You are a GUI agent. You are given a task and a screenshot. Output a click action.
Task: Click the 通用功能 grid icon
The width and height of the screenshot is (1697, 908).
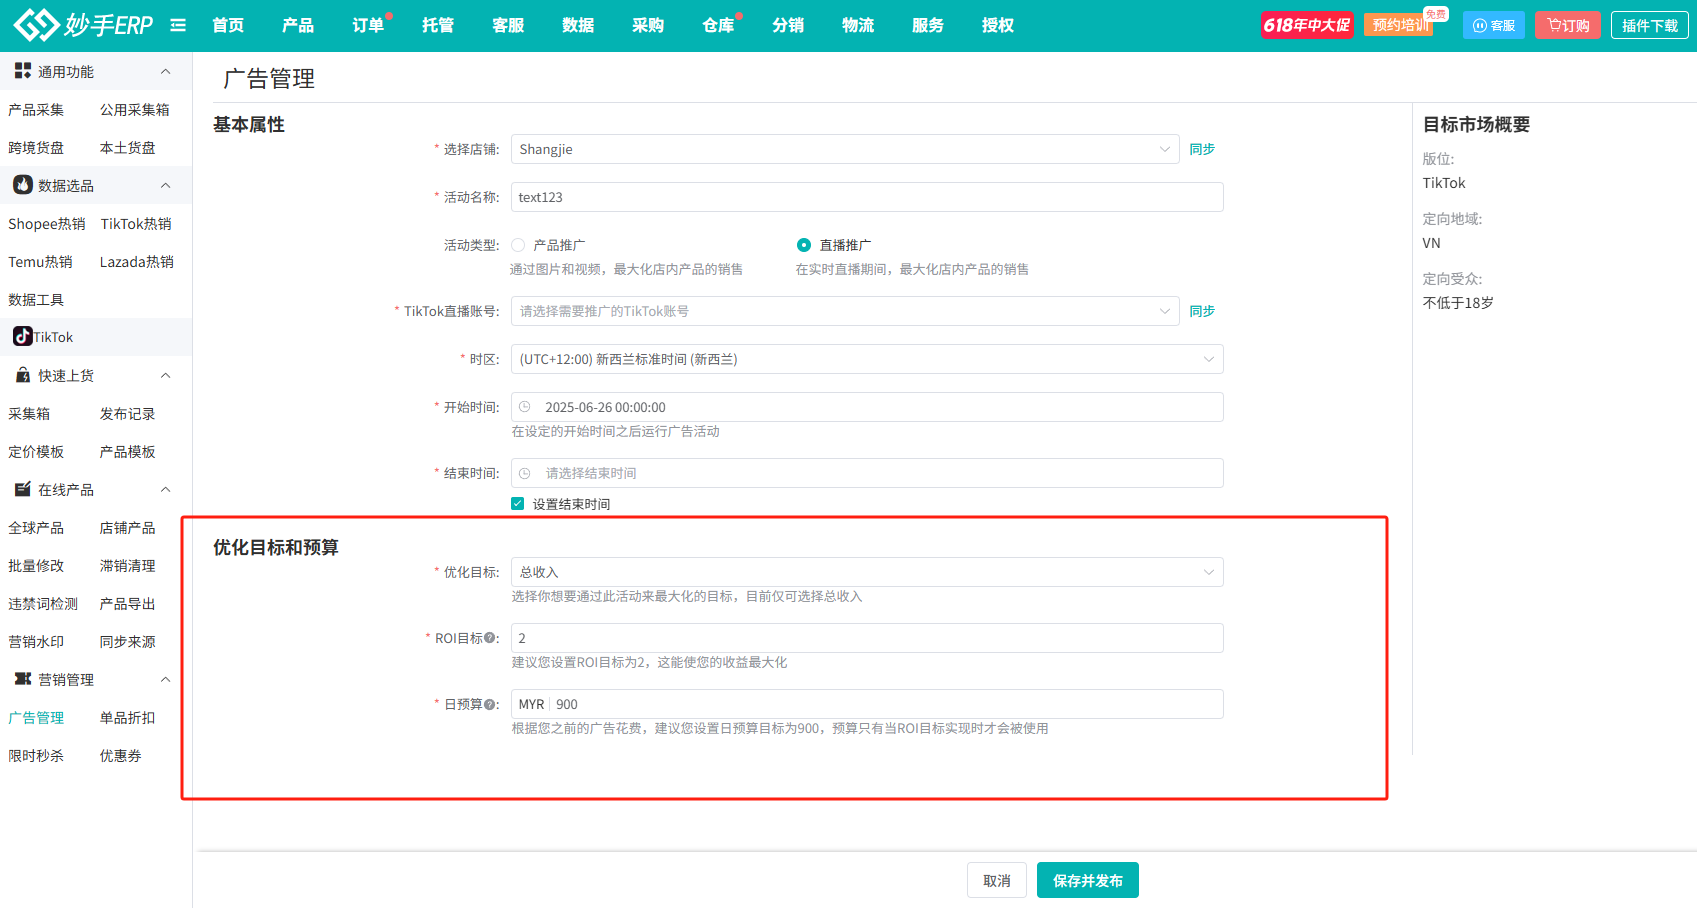click(x=22, y=71)
